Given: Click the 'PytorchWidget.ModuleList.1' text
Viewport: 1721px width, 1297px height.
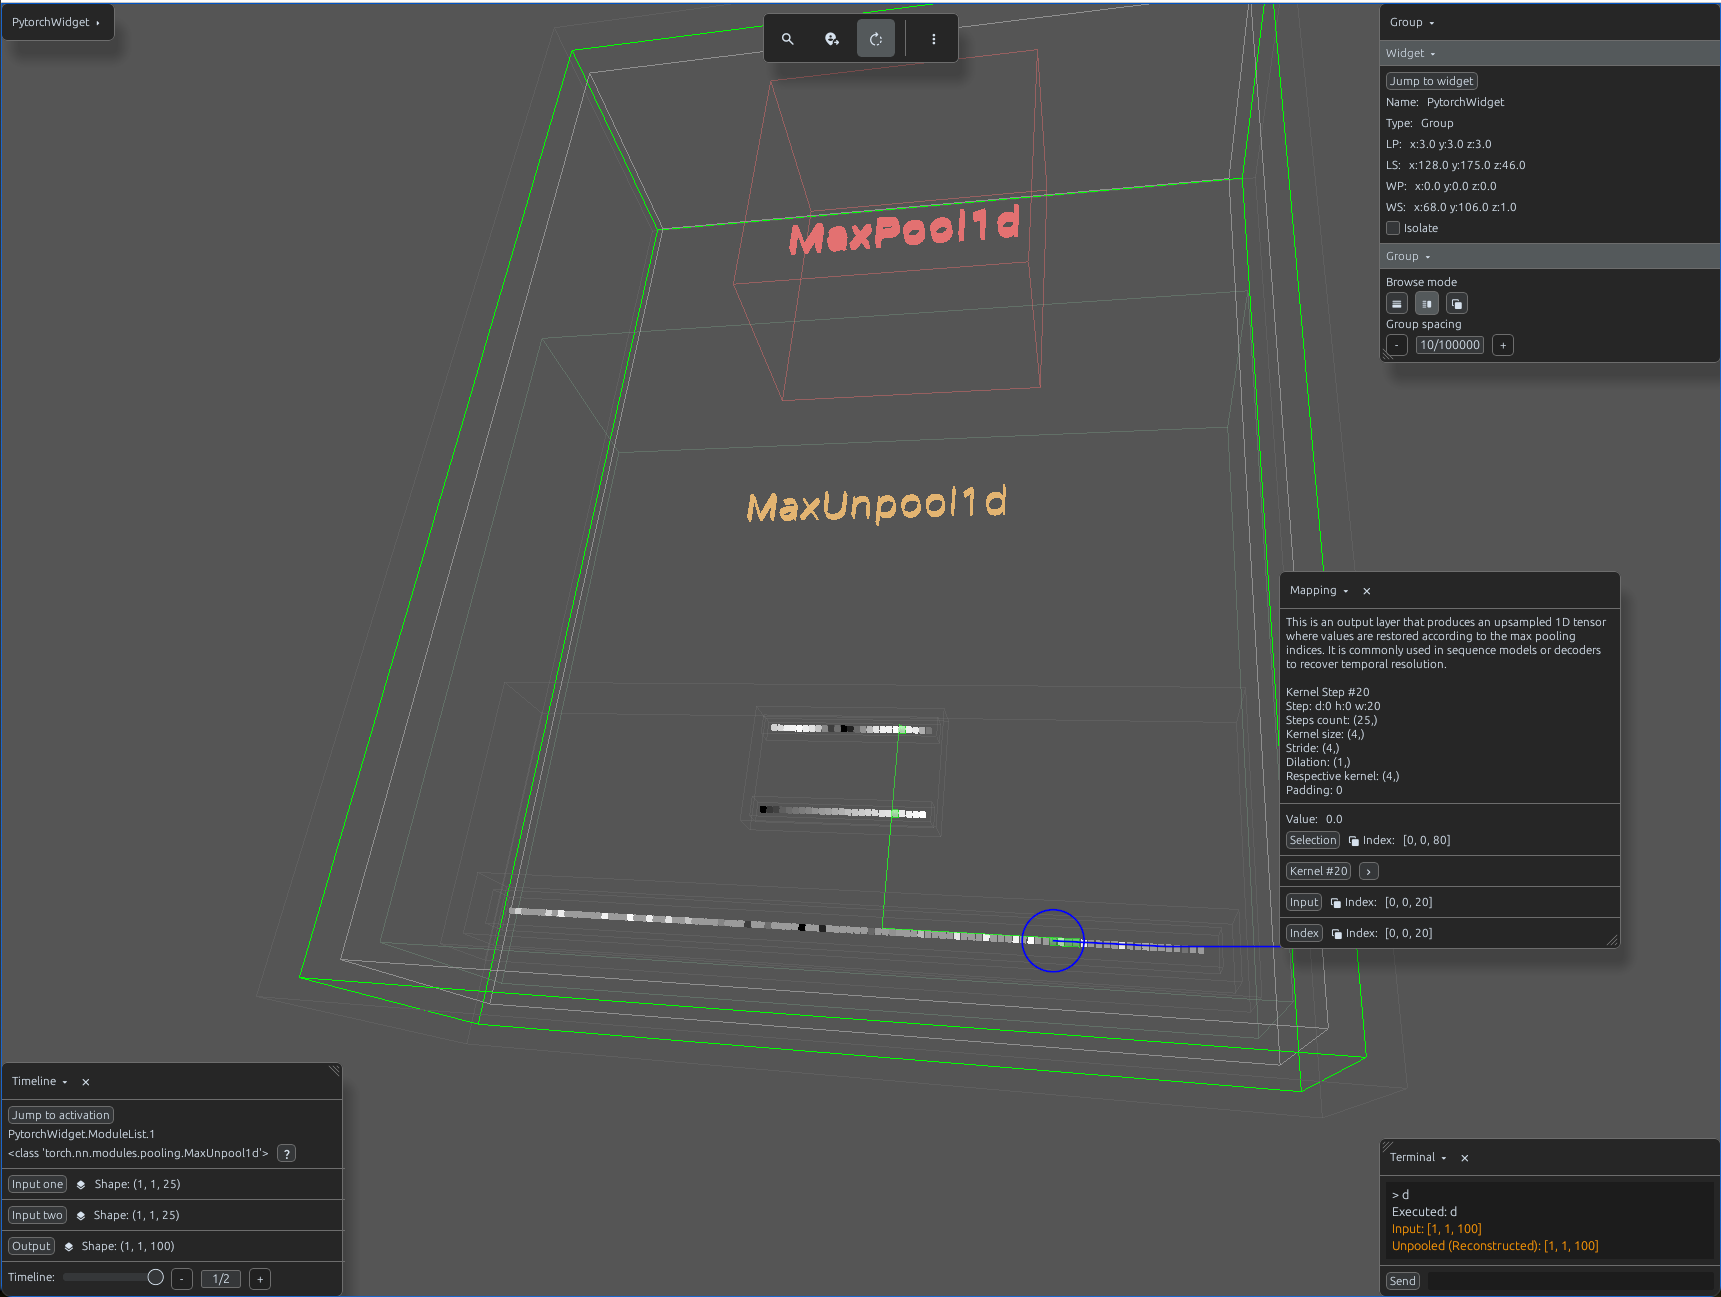Looking at the screenshot, I should tap(82, 1135).
